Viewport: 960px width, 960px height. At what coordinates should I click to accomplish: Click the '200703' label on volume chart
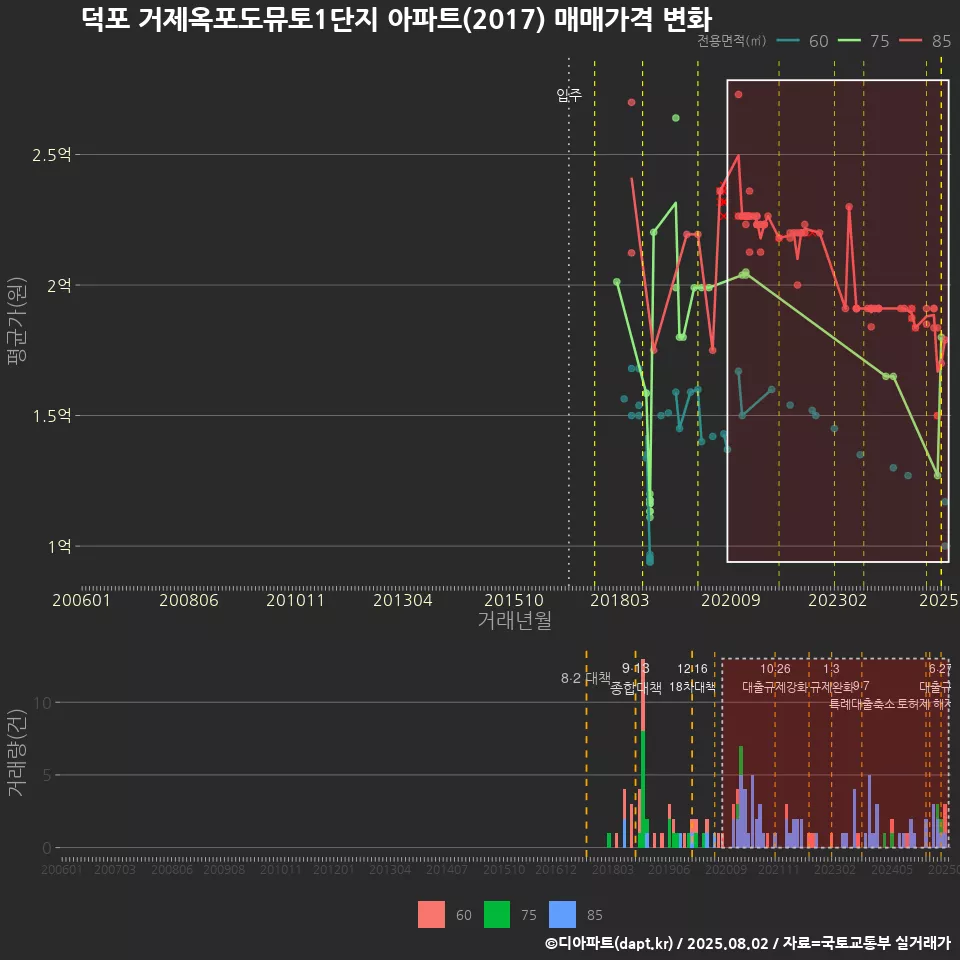point(115,869)
